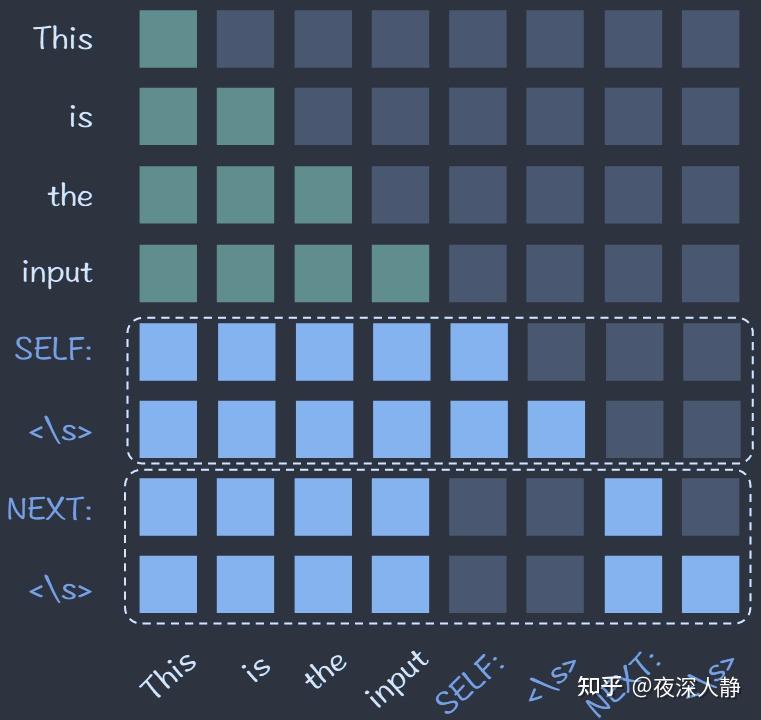Click dark cell at row NEXT:, column SELF:
Screen dimensions: 761x720
[479, 507]
